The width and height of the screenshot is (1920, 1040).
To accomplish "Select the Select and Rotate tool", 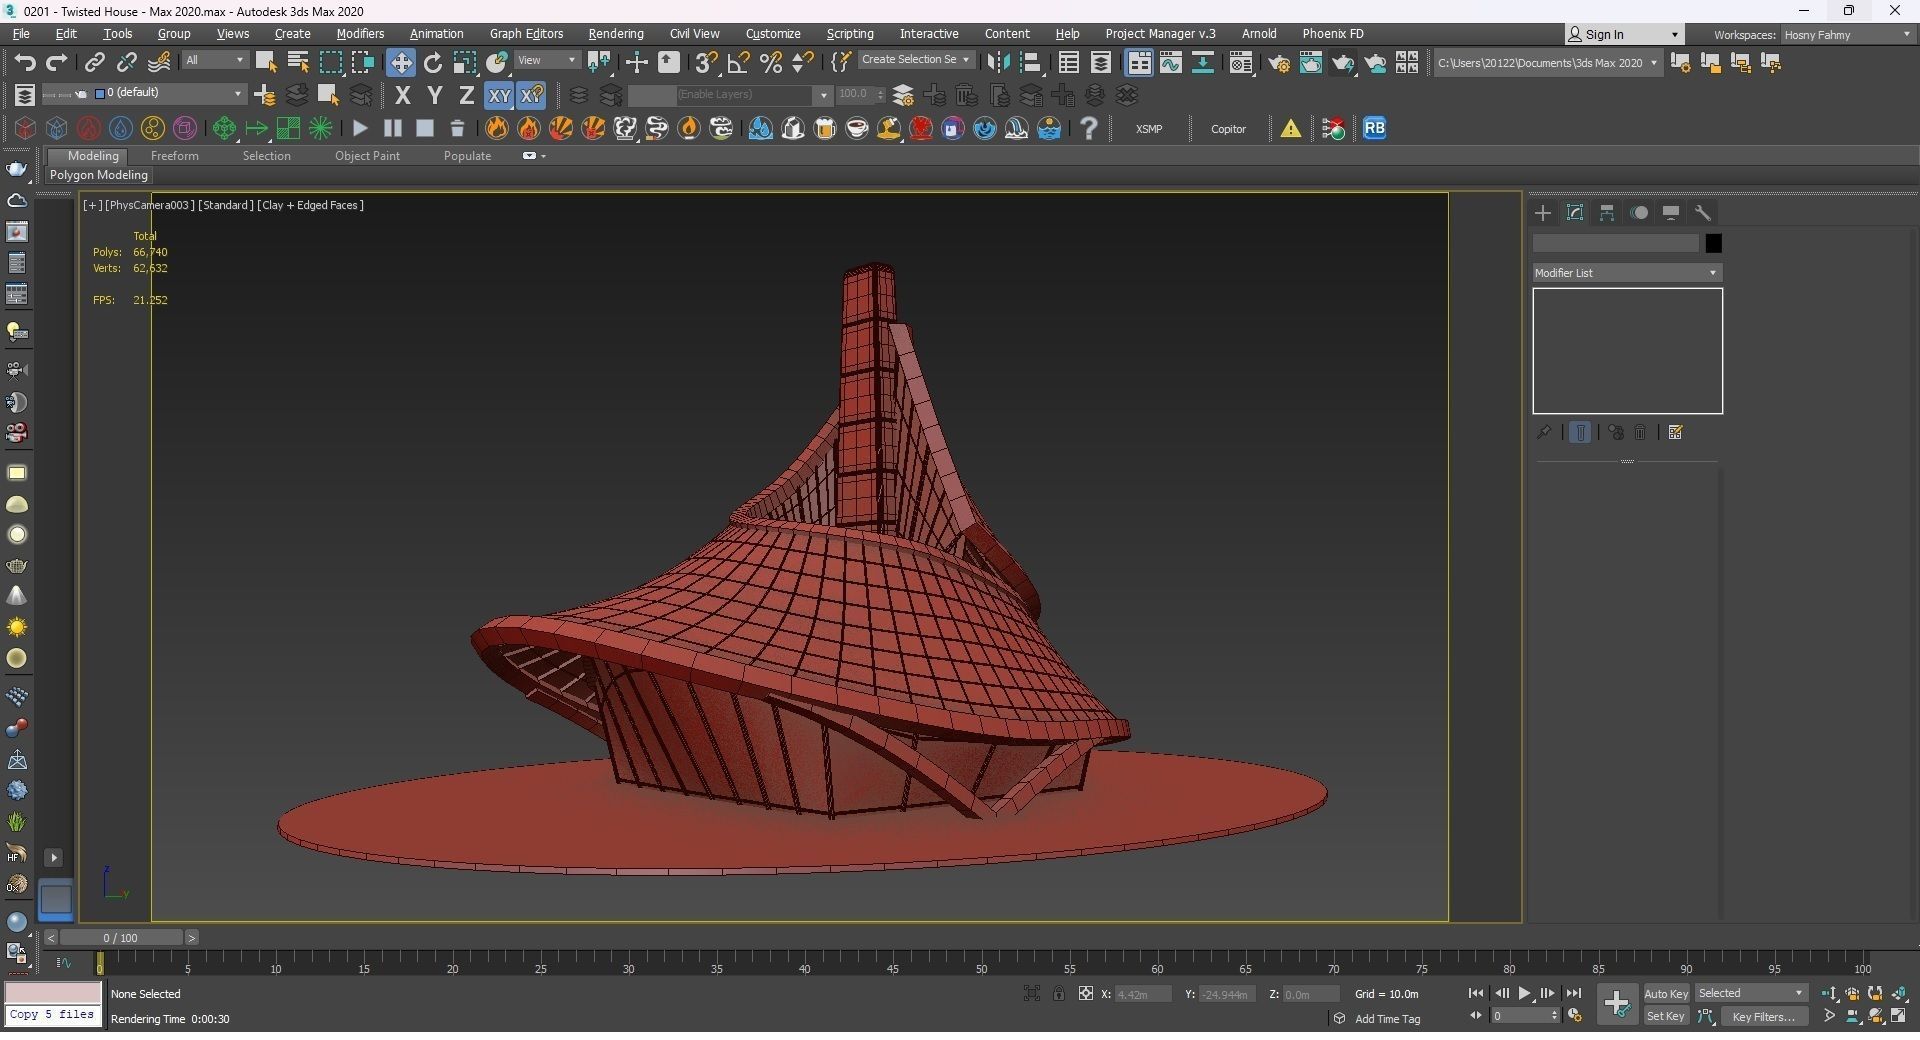I will tap(432, 62).
